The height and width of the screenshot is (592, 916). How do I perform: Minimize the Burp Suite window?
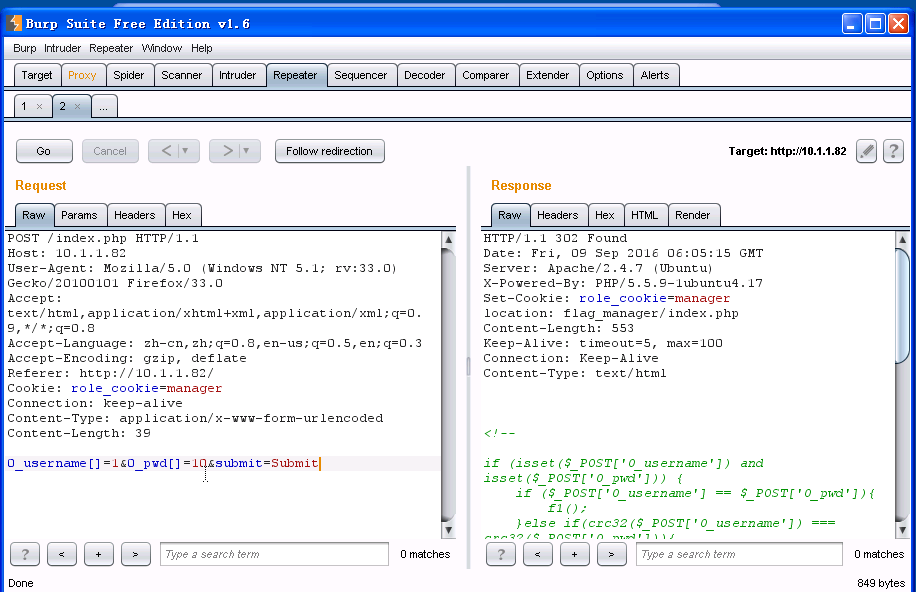coord(852,24)
